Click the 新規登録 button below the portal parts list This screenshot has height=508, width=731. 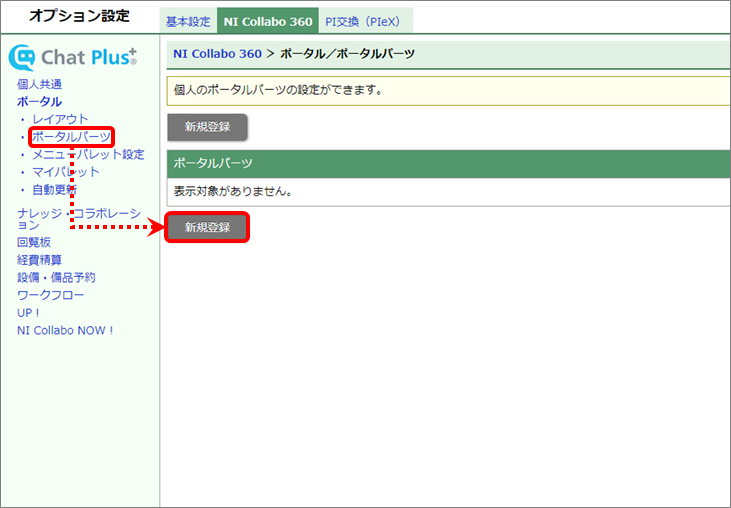click(x=207, y=227)
